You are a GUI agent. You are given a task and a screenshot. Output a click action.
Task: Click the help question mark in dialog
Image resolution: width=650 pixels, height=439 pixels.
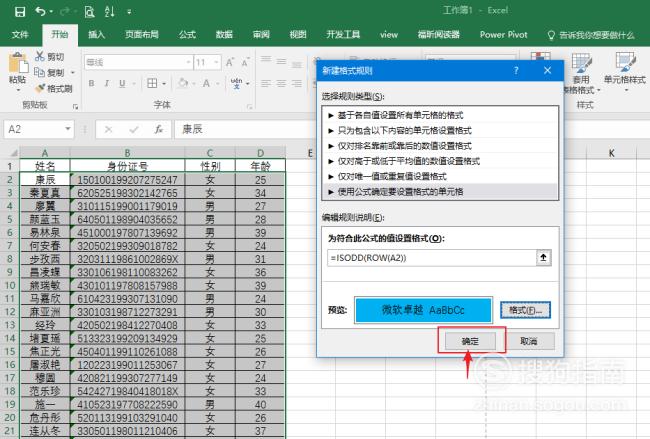(x=516, y=70)
